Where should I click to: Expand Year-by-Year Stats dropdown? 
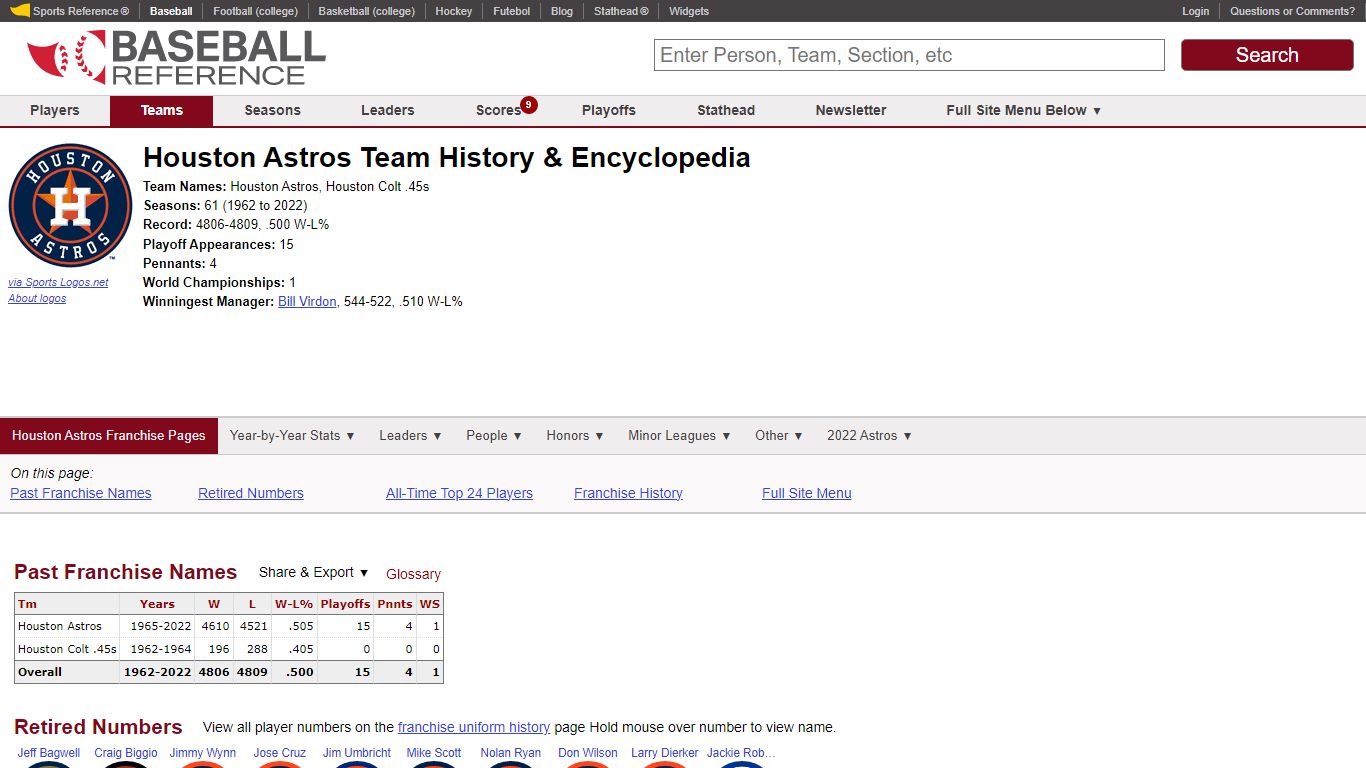coord(292,435)
